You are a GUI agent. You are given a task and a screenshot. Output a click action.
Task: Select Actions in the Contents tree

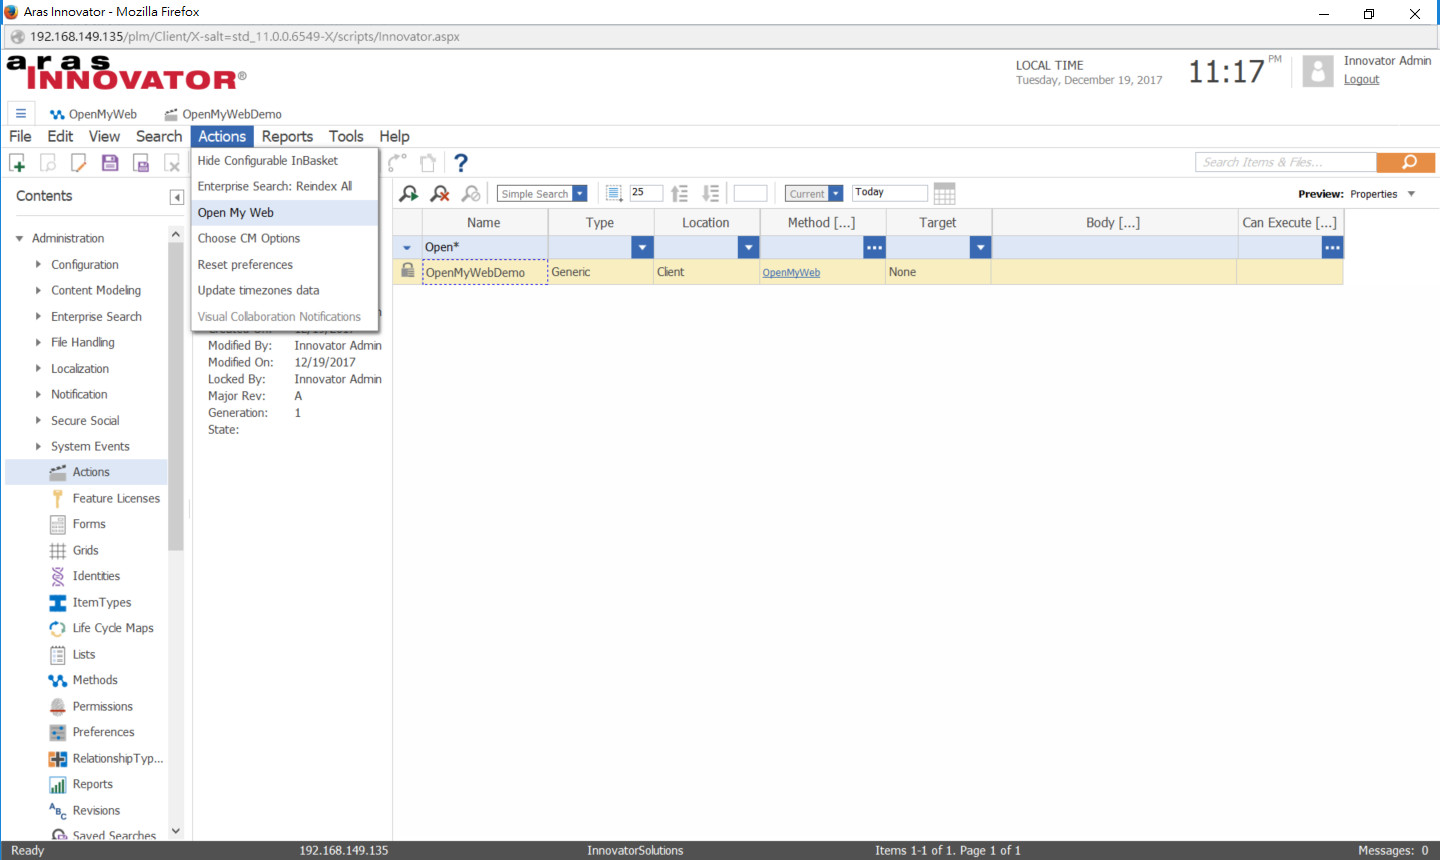coord(91,472)
